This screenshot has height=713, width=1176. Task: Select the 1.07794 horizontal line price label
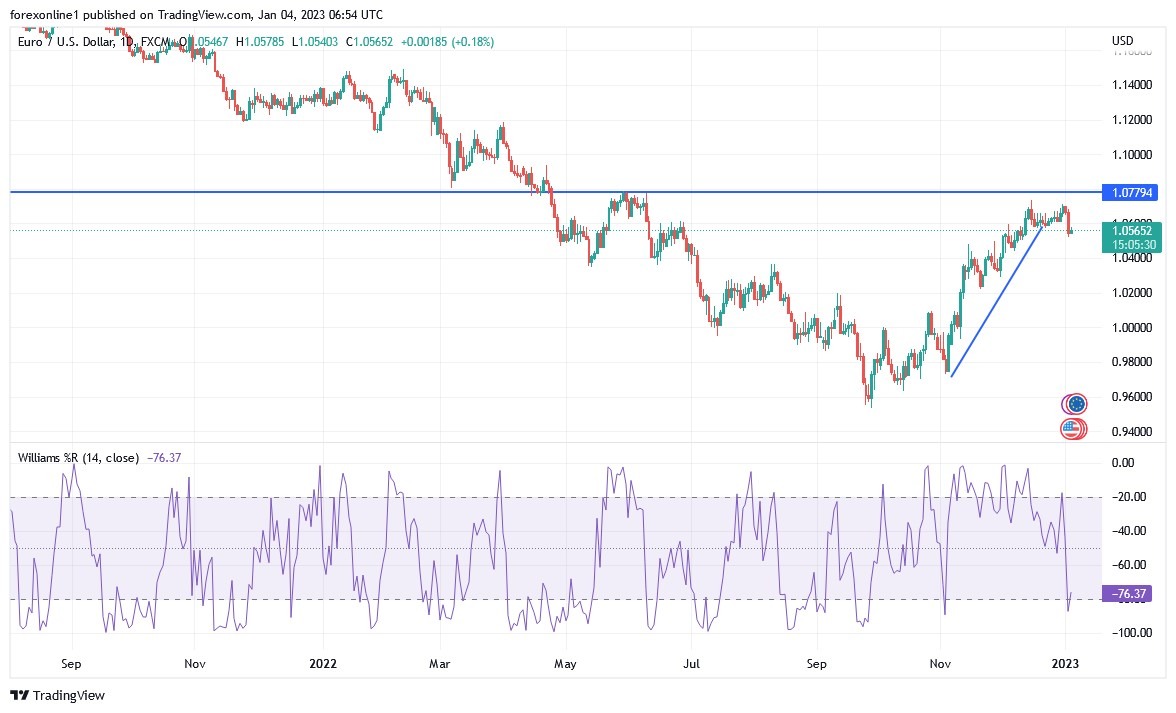point(1130,193)
